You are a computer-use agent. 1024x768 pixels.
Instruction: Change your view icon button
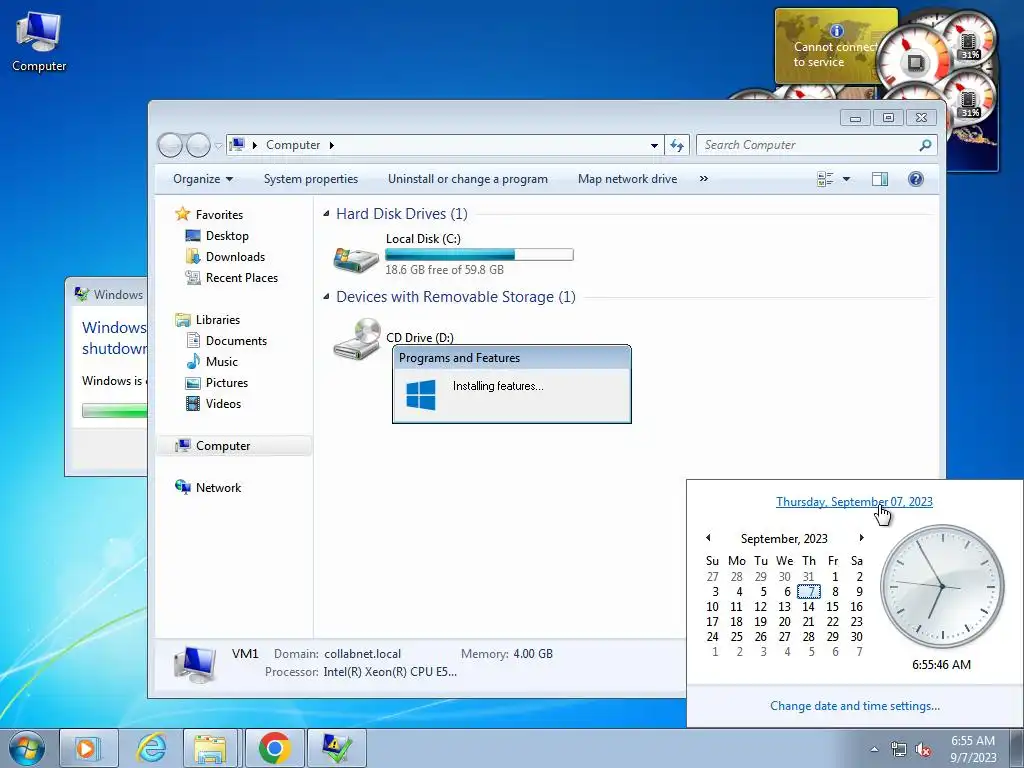click(x=825, y=179)
